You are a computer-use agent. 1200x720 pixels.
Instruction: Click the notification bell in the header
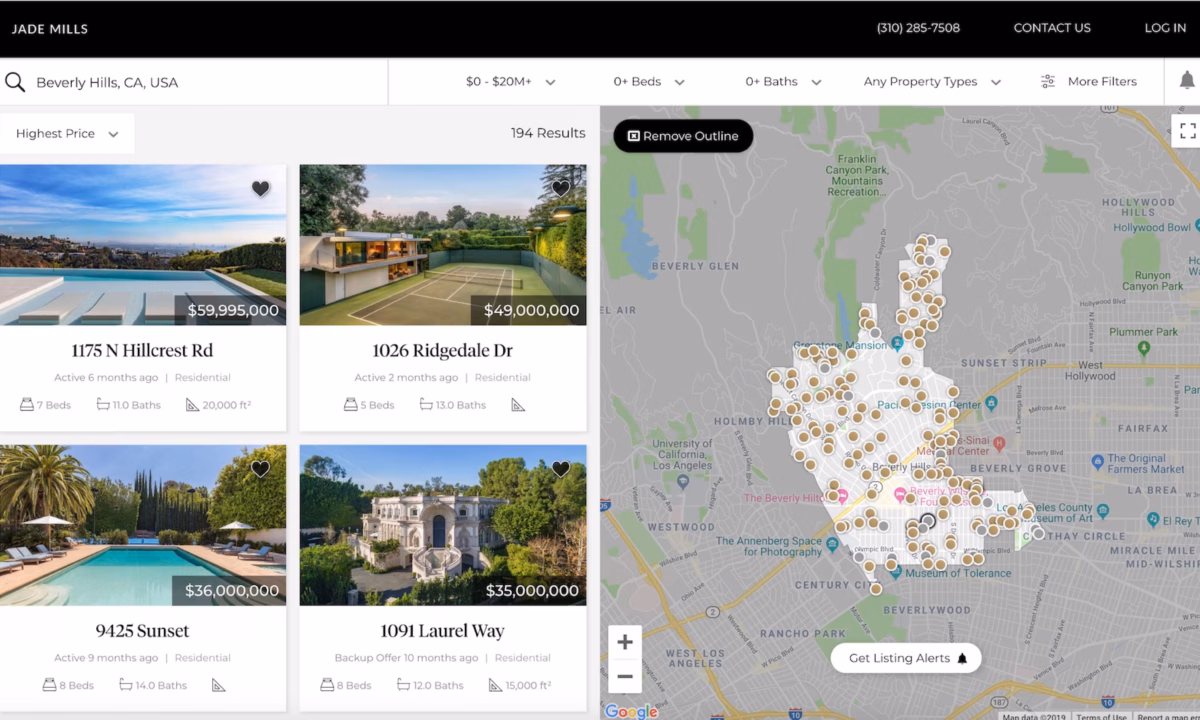(x=1186, y=81)
